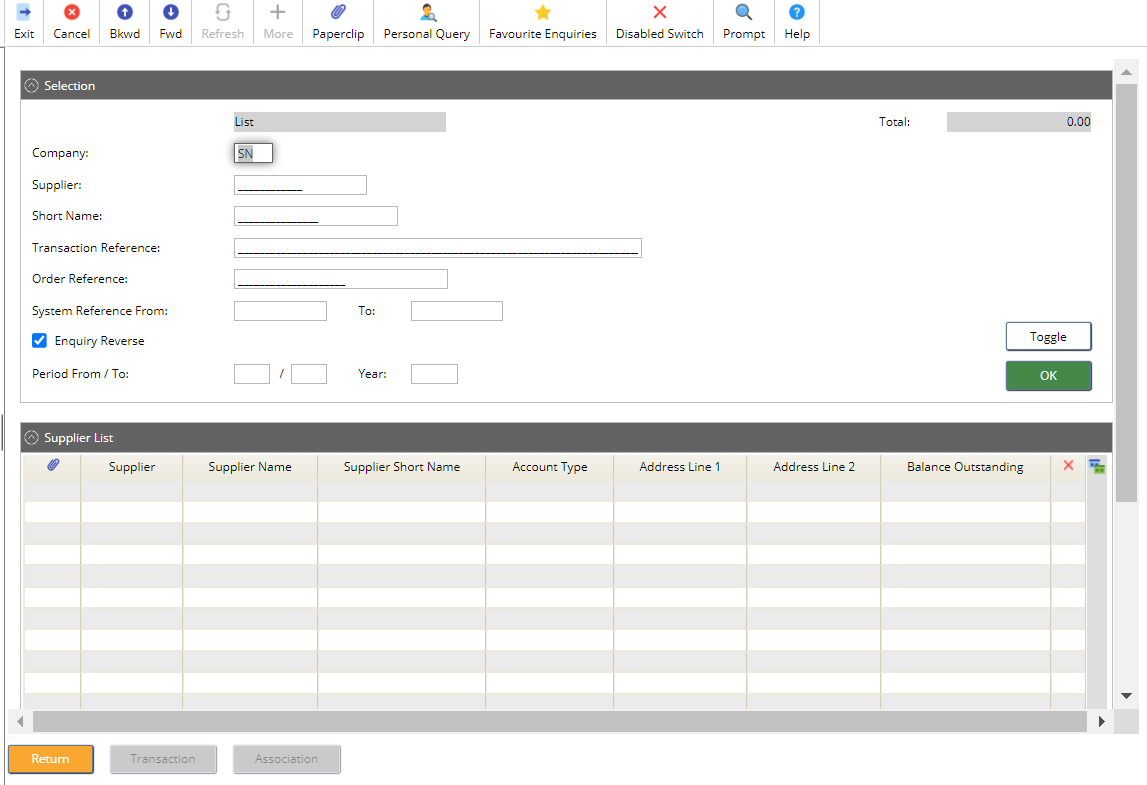Click the paperclip column icon in Supplier List

click(53, 465)
